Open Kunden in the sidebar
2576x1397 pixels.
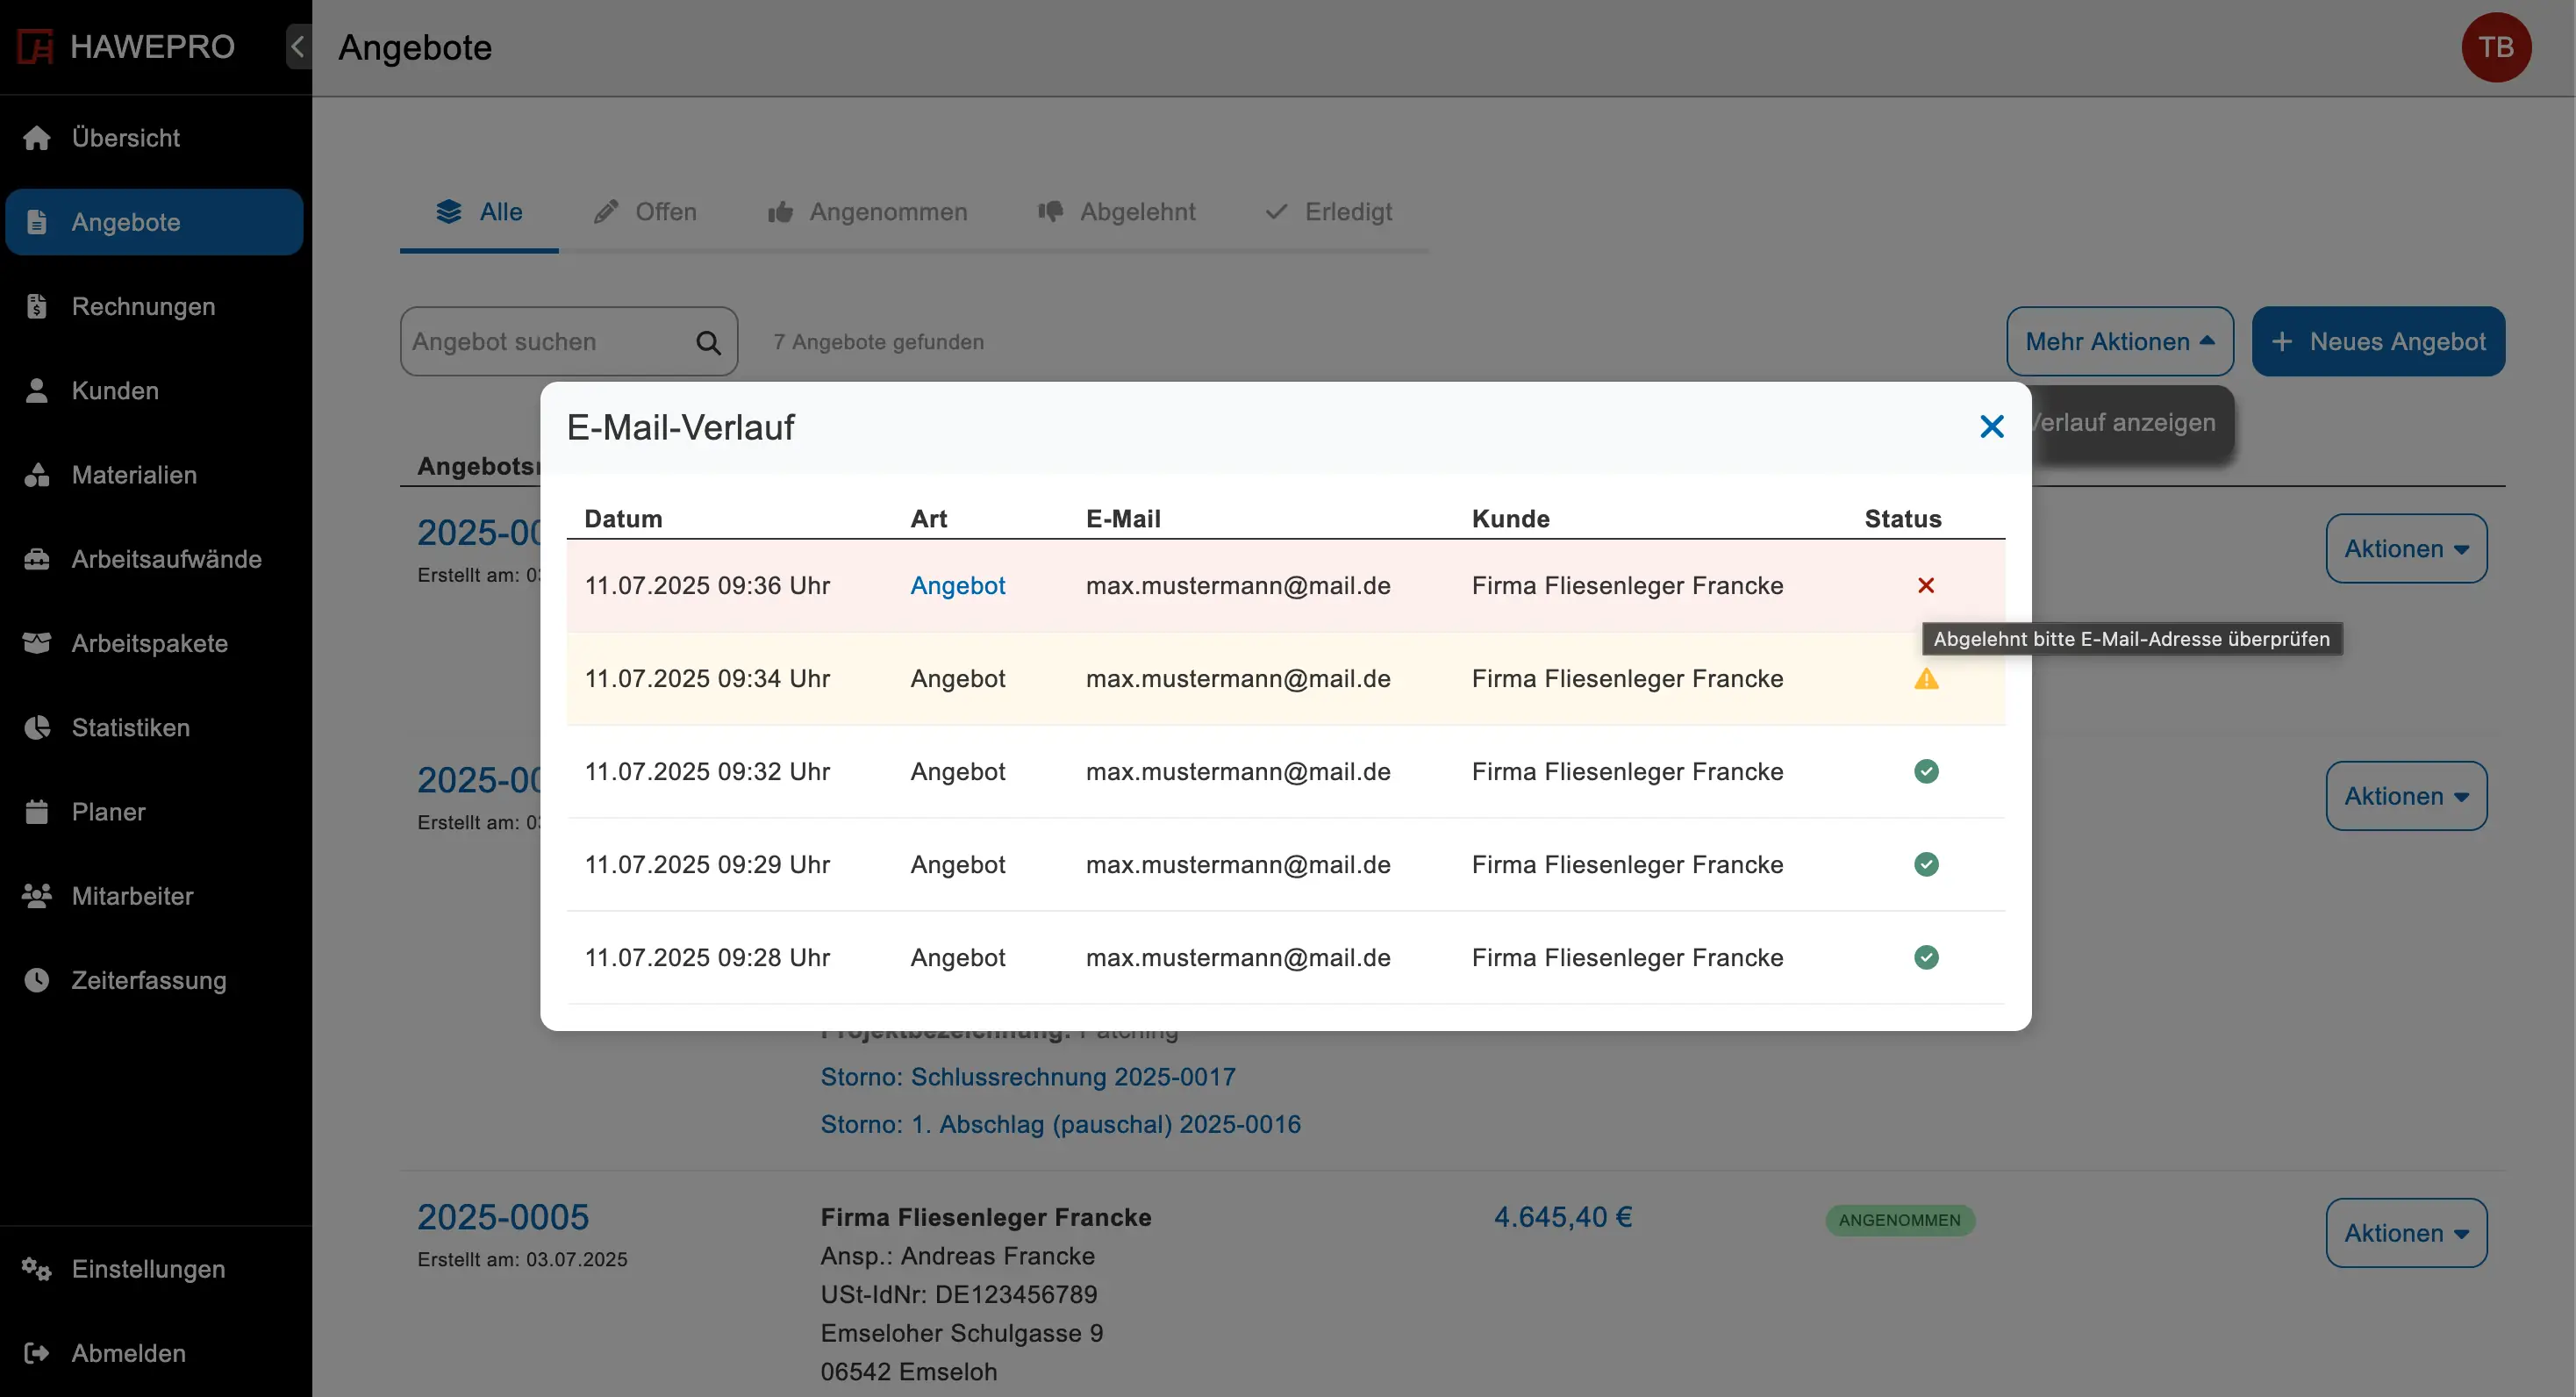click(x=154, y=390)
